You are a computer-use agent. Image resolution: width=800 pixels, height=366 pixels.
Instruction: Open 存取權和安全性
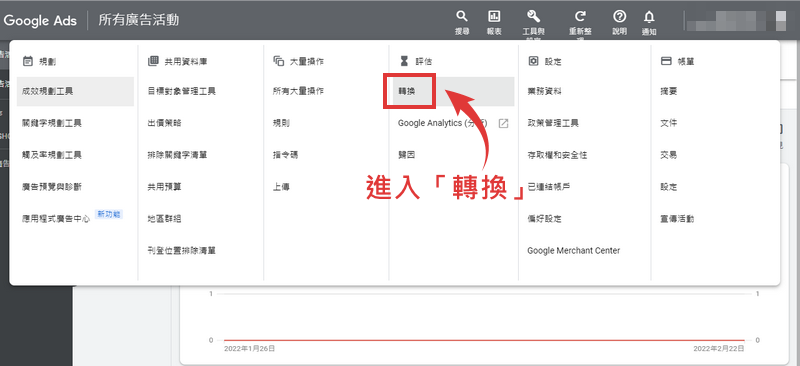558,155
